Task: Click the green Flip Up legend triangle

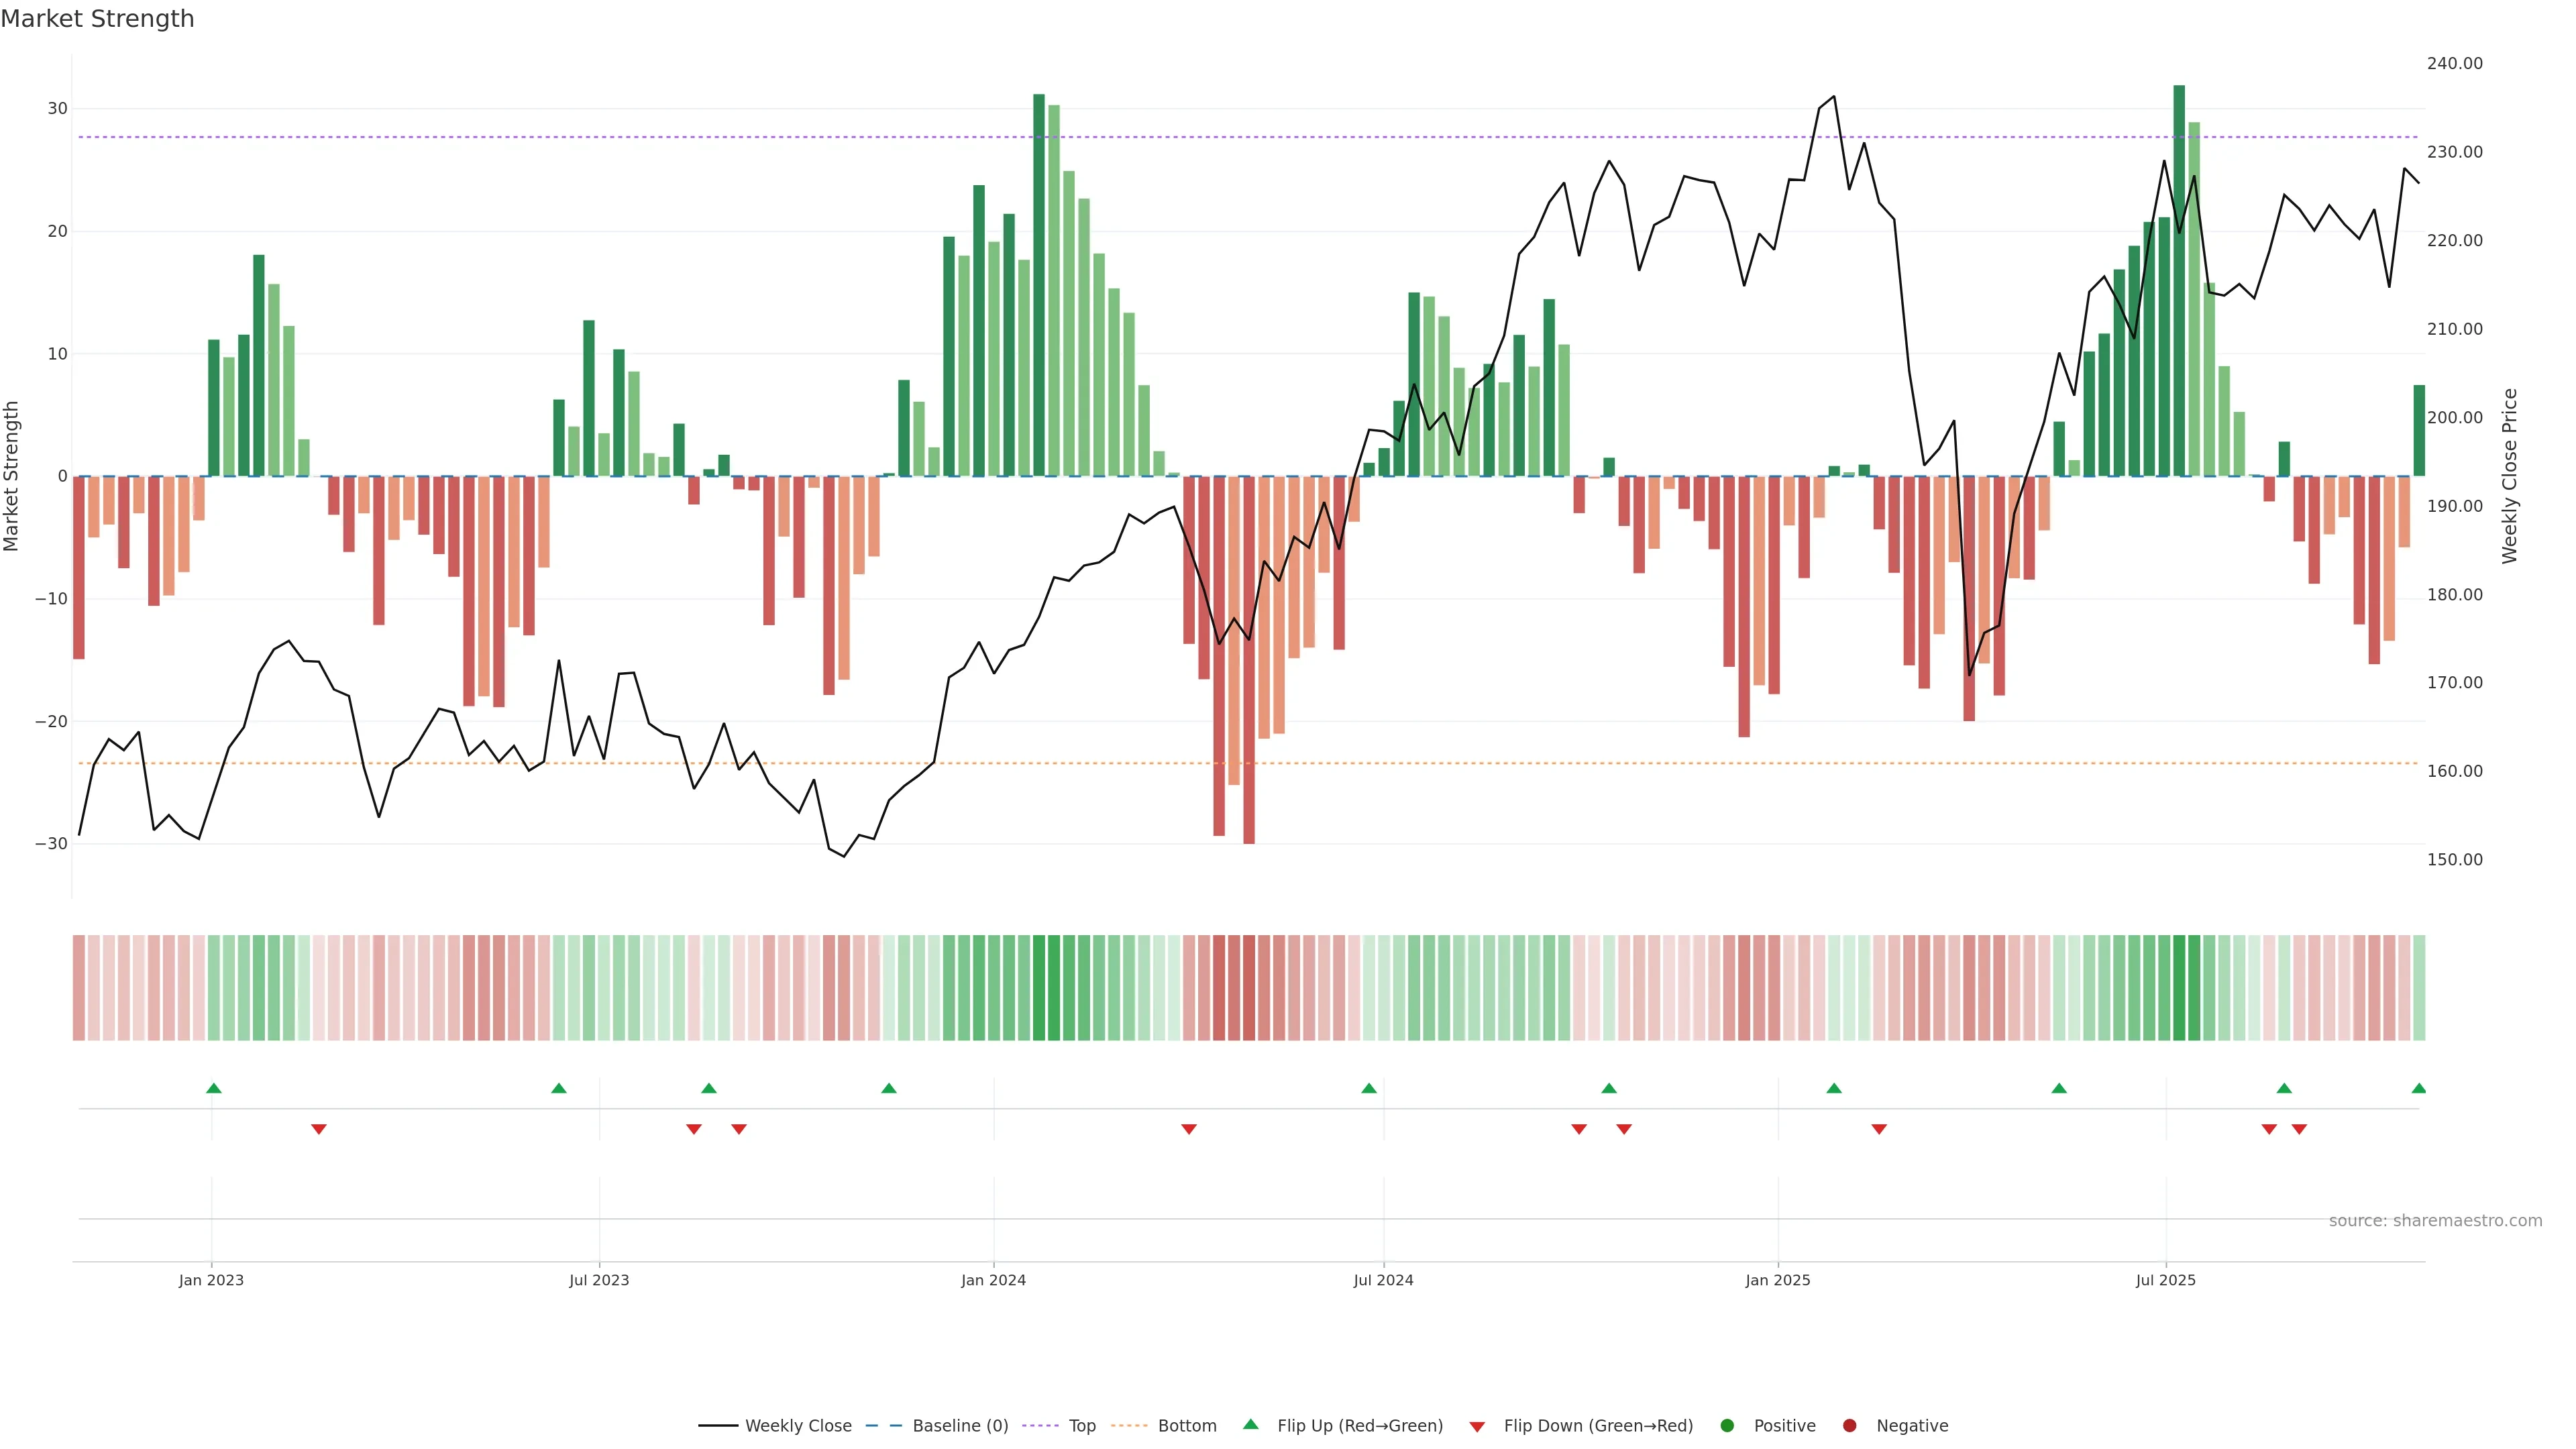Action: (x=1250, y=1424)
